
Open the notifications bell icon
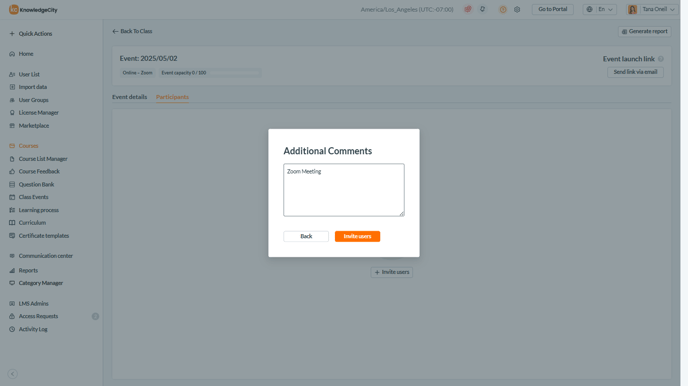click(x=482, y=9)
